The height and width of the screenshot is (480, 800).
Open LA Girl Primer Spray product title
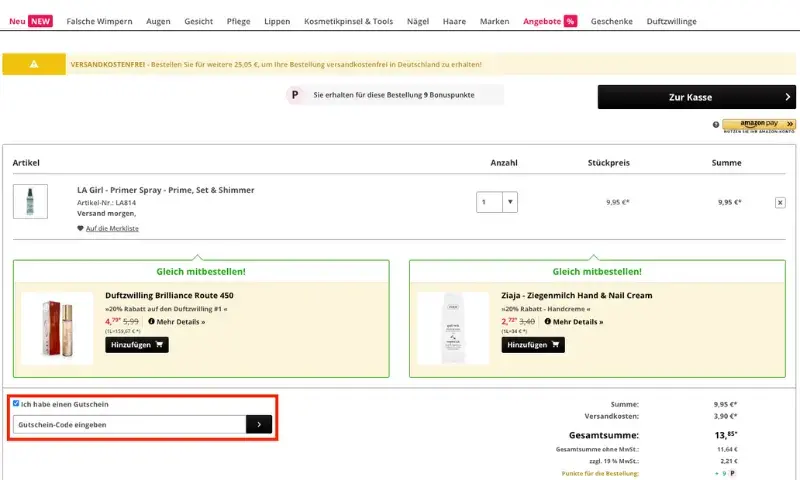pos(165,190)
